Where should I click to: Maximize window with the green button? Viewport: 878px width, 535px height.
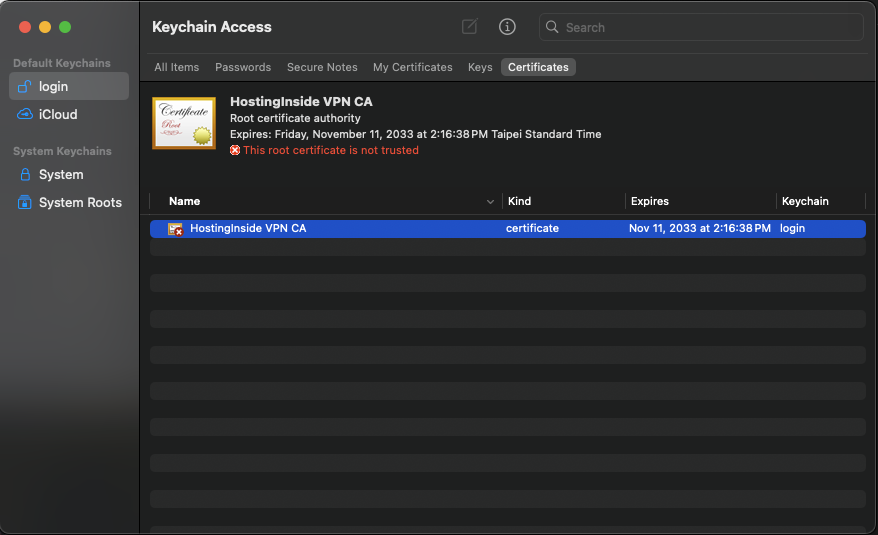tap(65, 27)
